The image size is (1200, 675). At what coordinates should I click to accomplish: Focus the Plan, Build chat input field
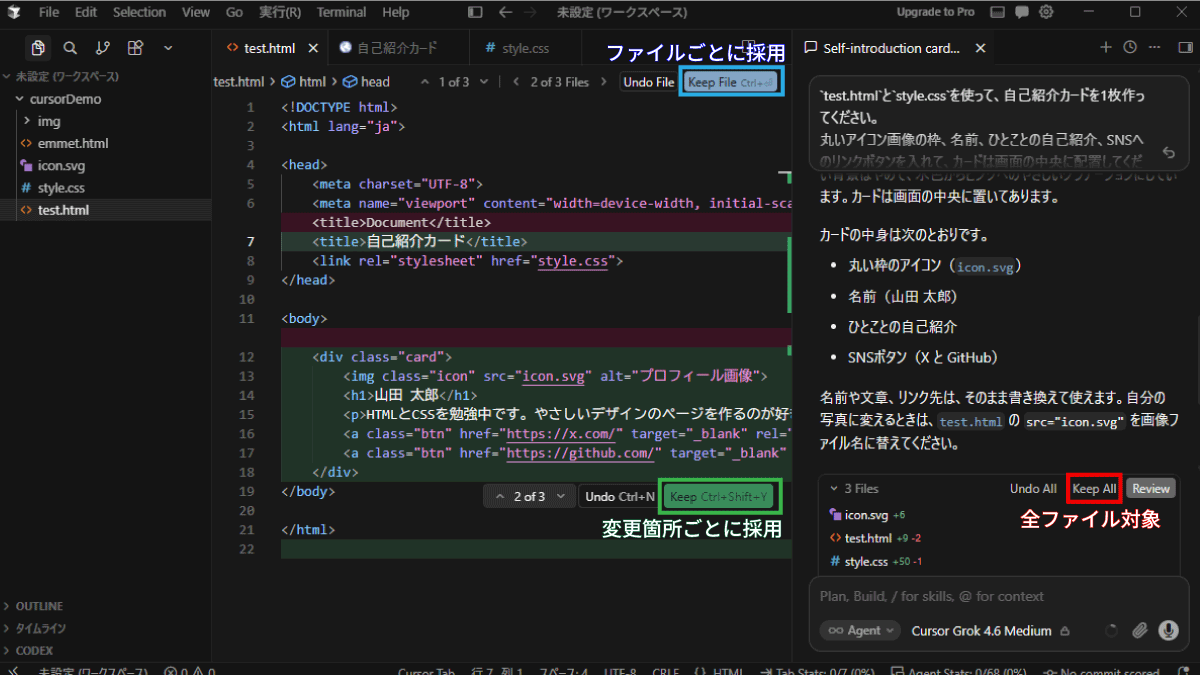[996, 596]
